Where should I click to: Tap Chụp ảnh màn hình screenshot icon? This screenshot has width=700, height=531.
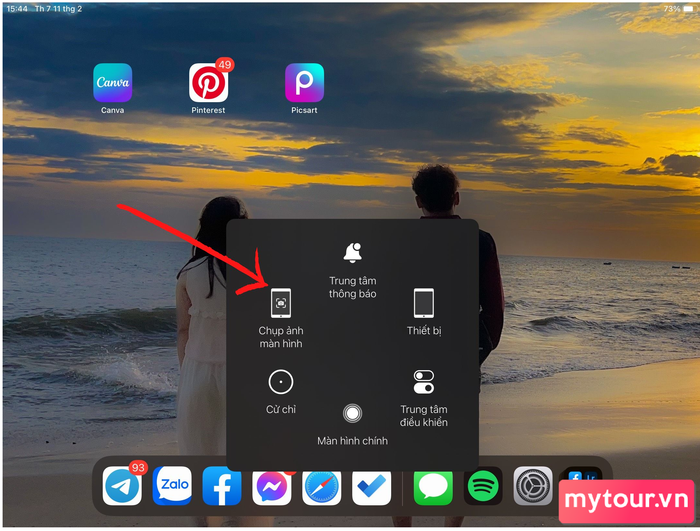281,303
